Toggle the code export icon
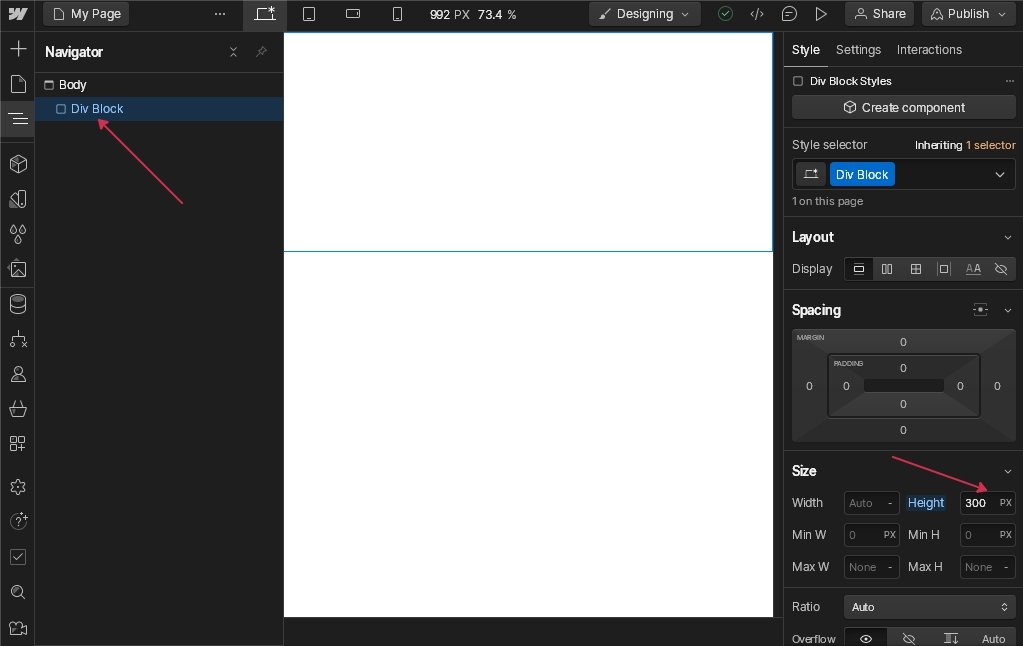Screen dimensions: 1023x646 pos(757,14)
